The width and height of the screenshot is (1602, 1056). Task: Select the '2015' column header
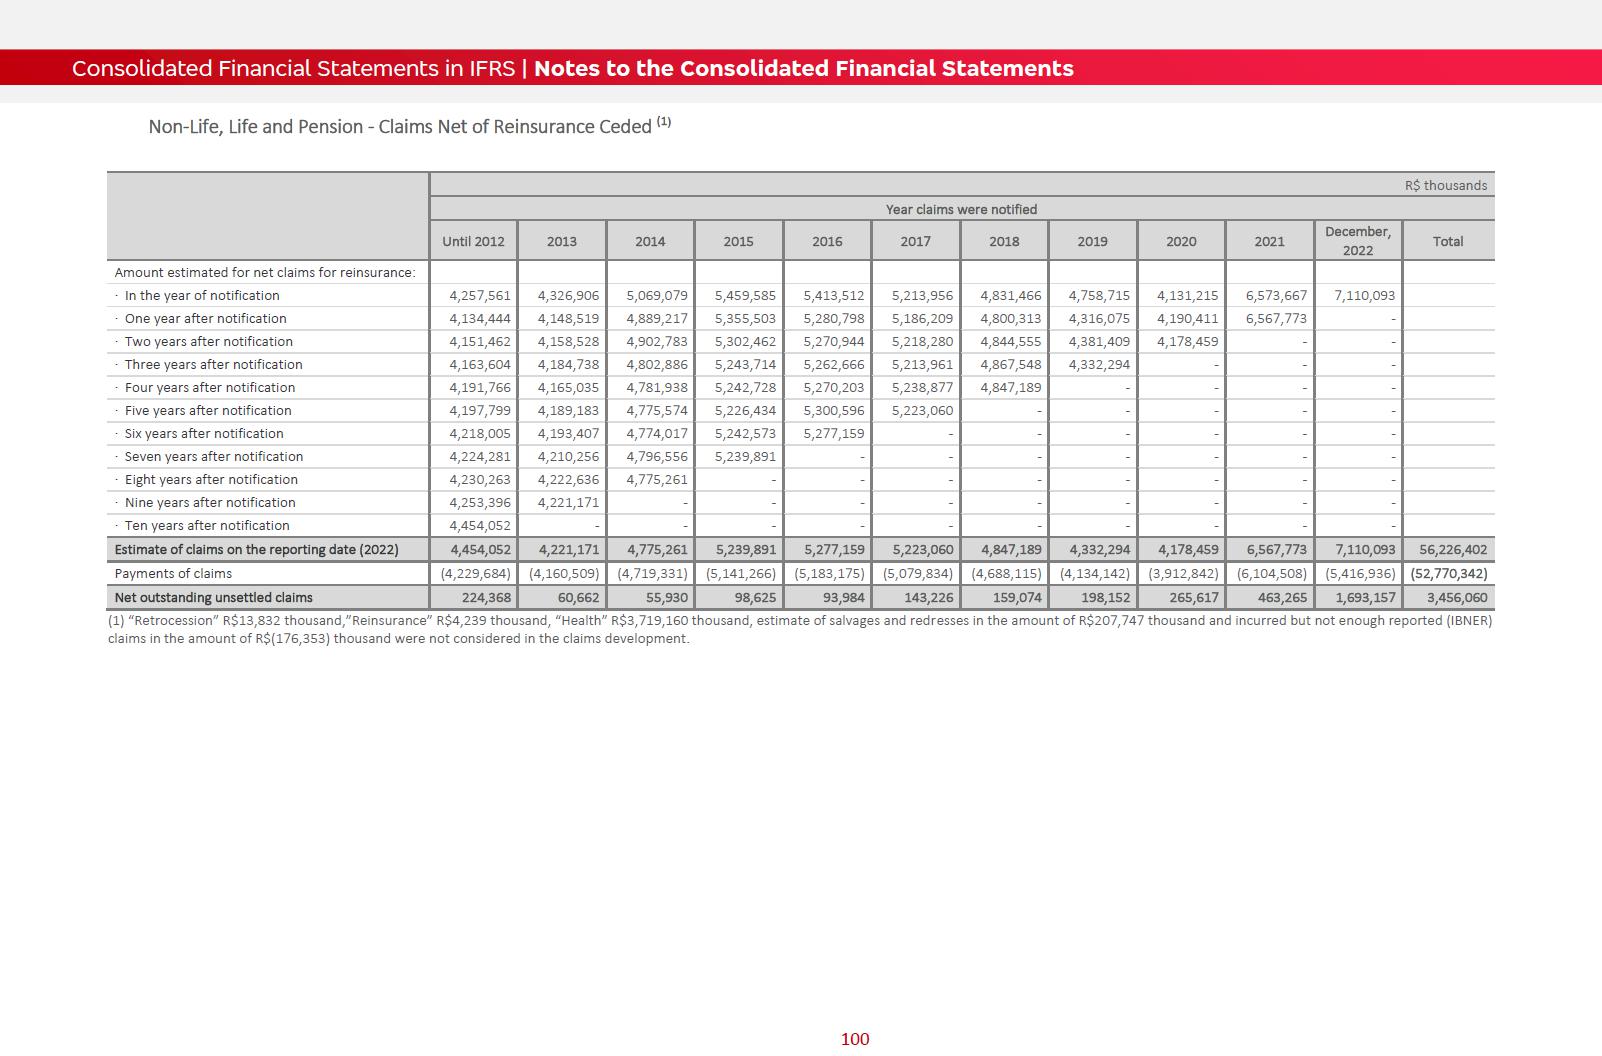(738, 241)
